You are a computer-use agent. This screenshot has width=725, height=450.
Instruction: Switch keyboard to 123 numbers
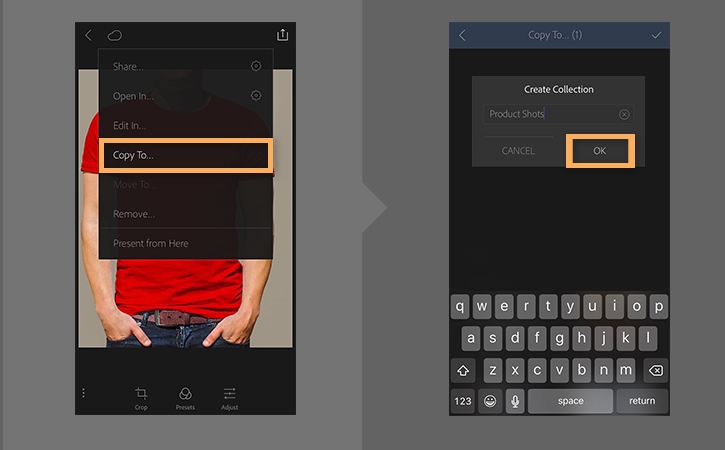[x=463, y=401]
